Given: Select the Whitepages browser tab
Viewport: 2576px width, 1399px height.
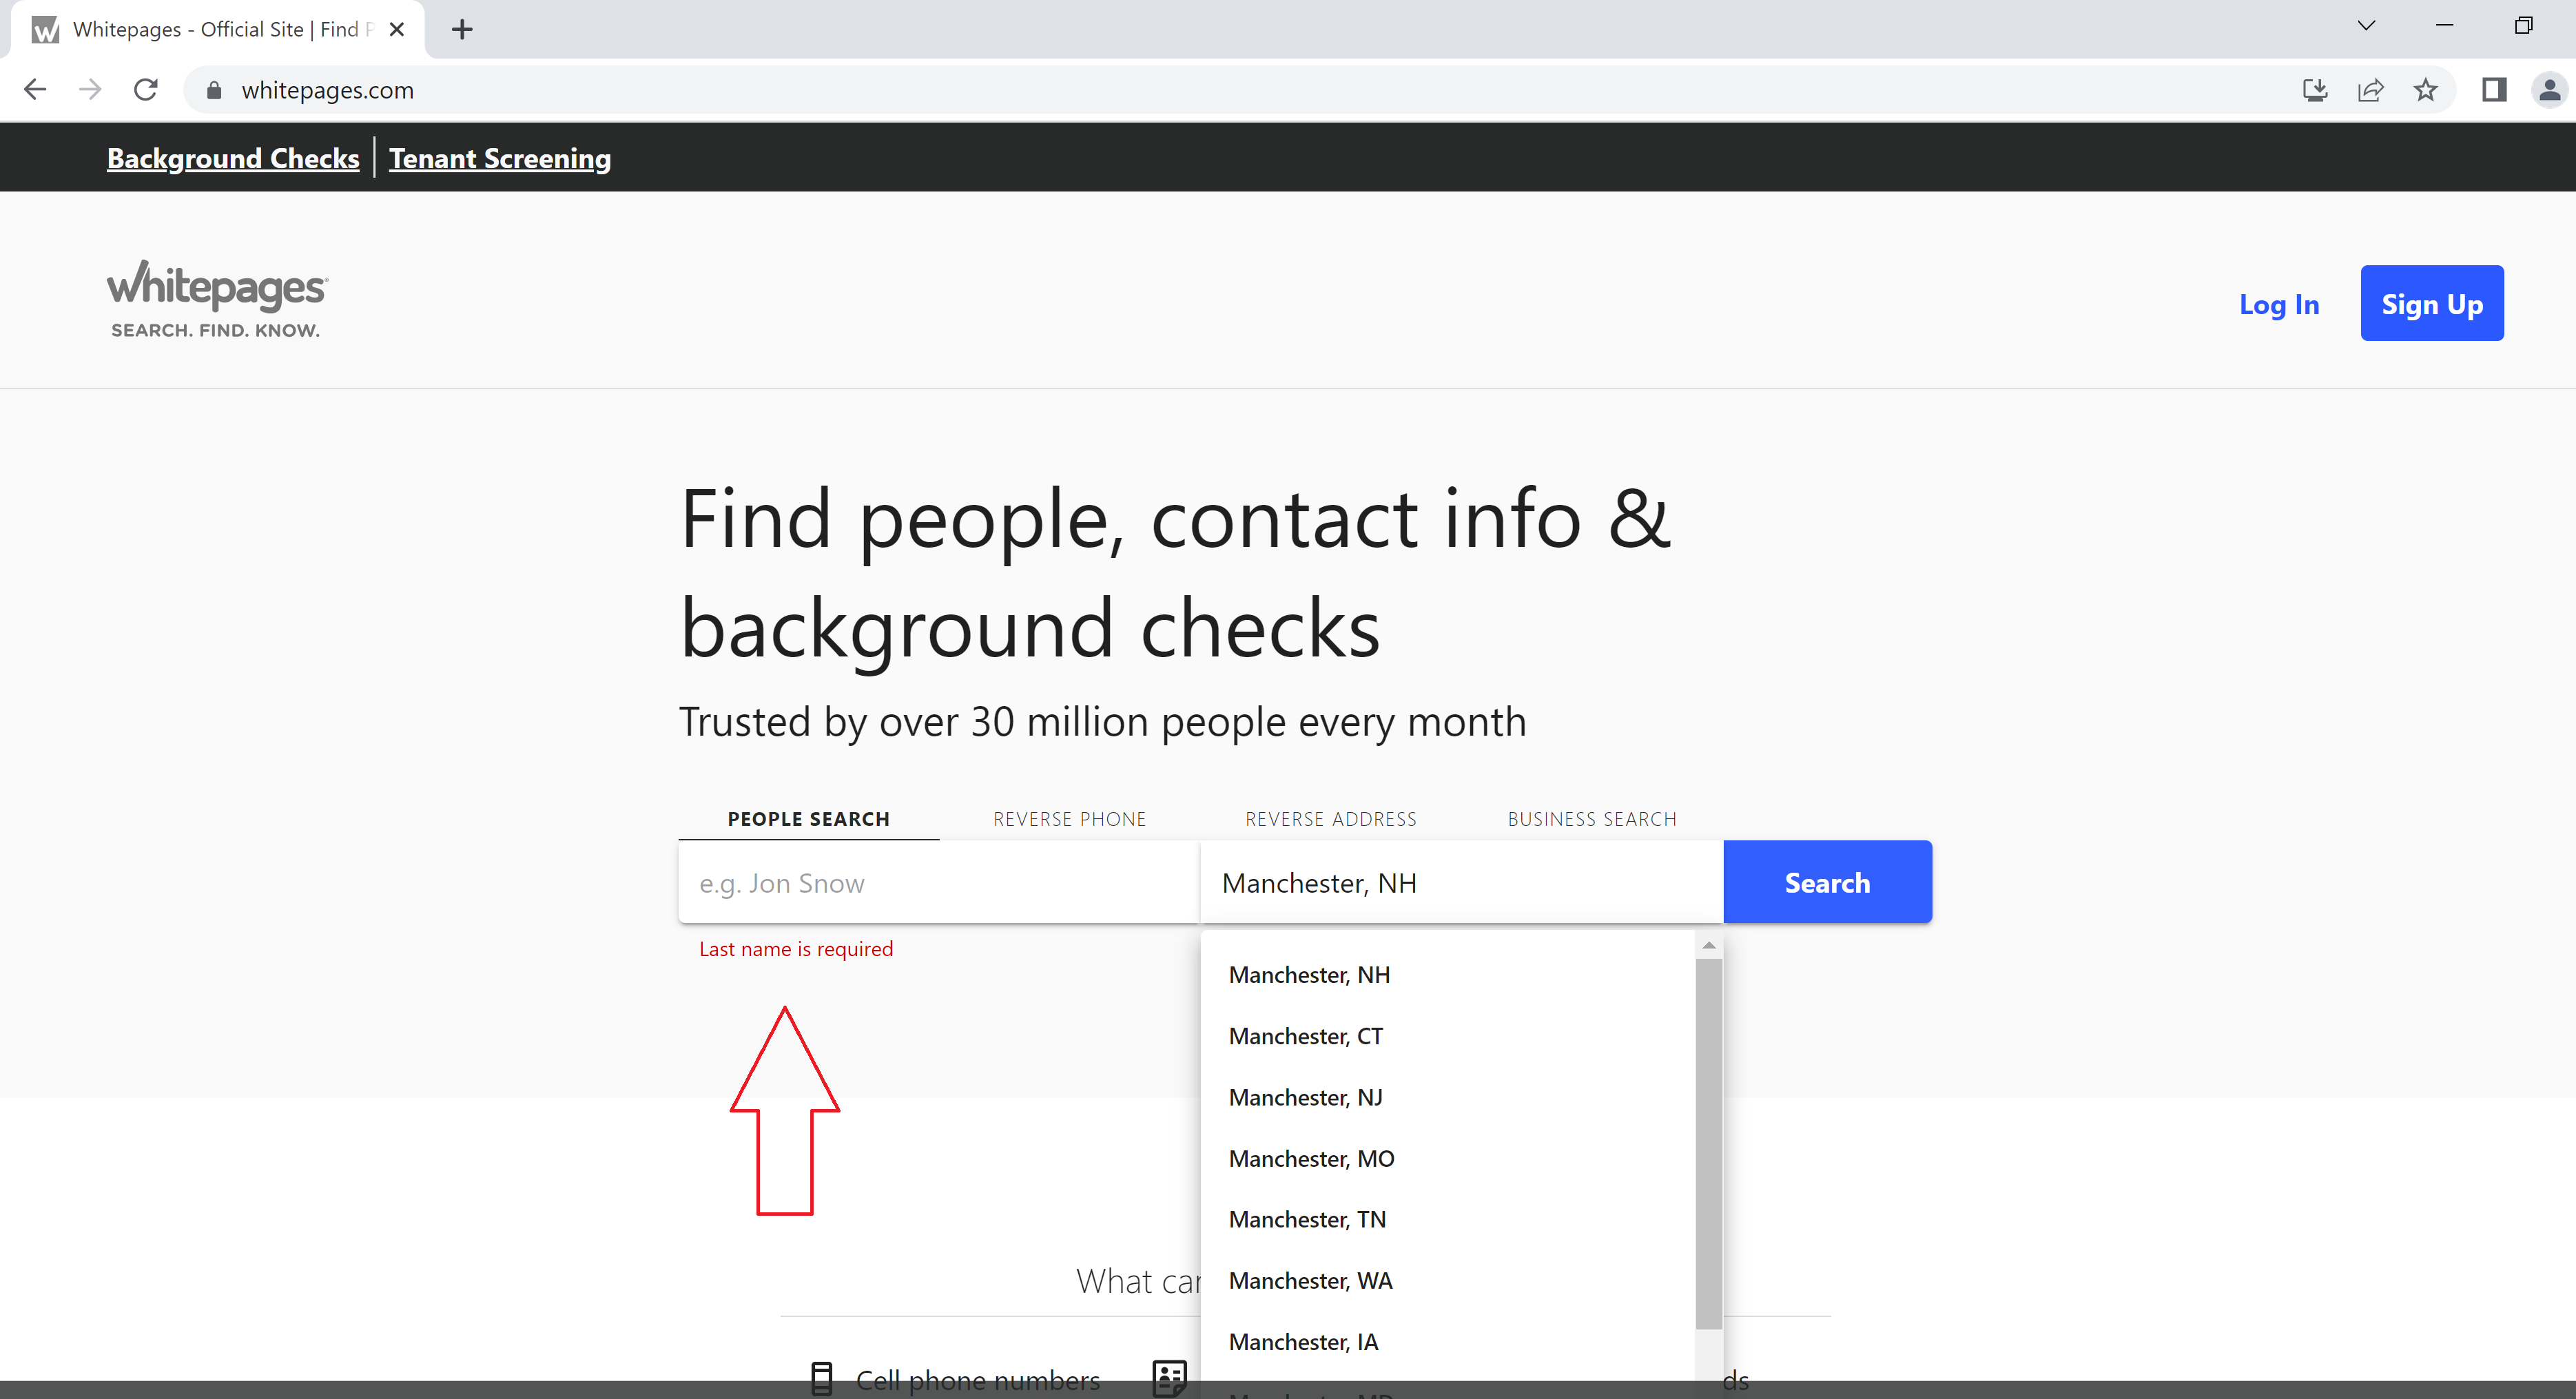Looking at the screenshot, I should click(217, 29).
